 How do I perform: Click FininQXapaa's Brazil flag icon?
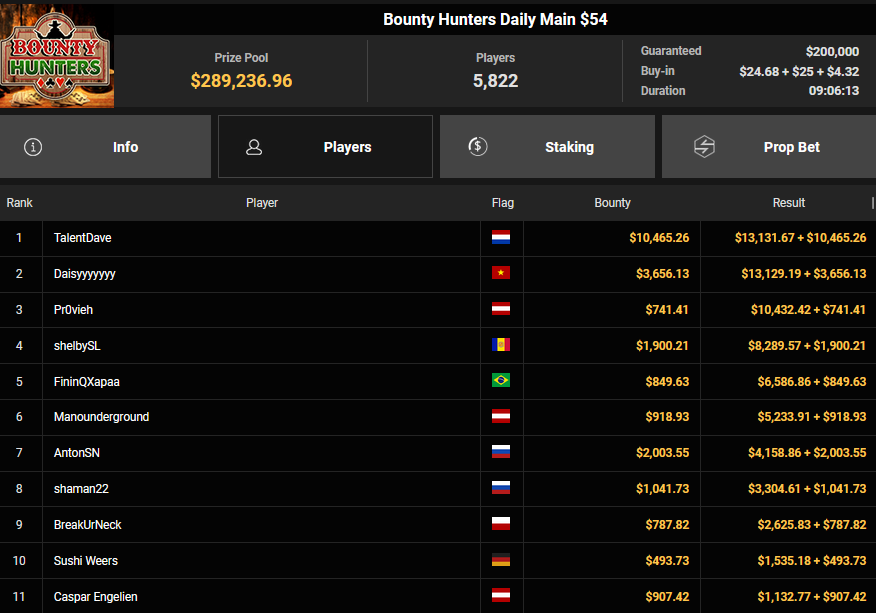pos(501,381)
